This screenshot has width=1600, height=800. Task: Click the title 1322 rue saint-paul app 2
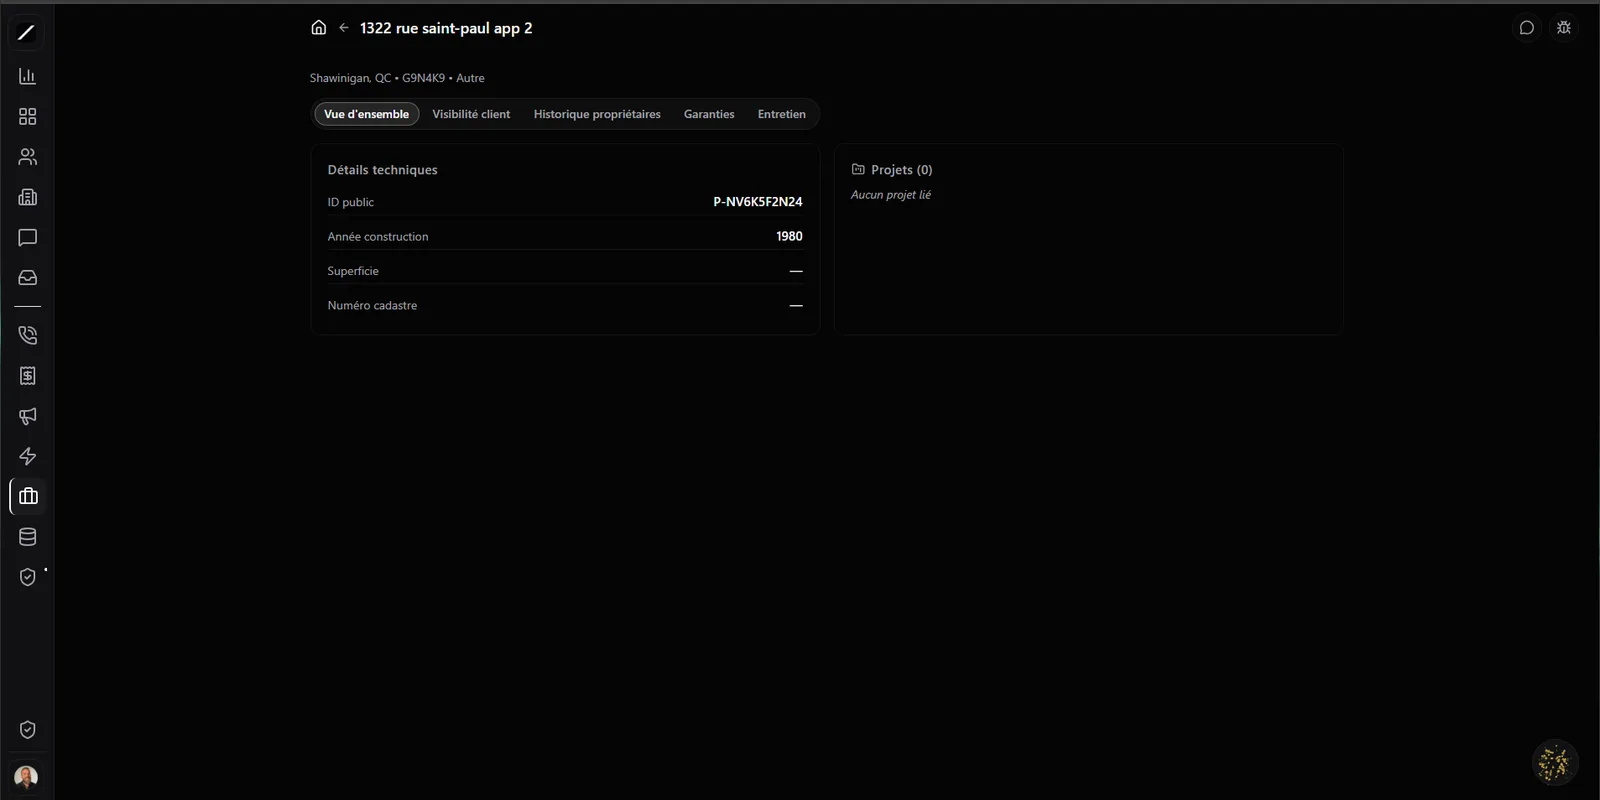point(446,28)
